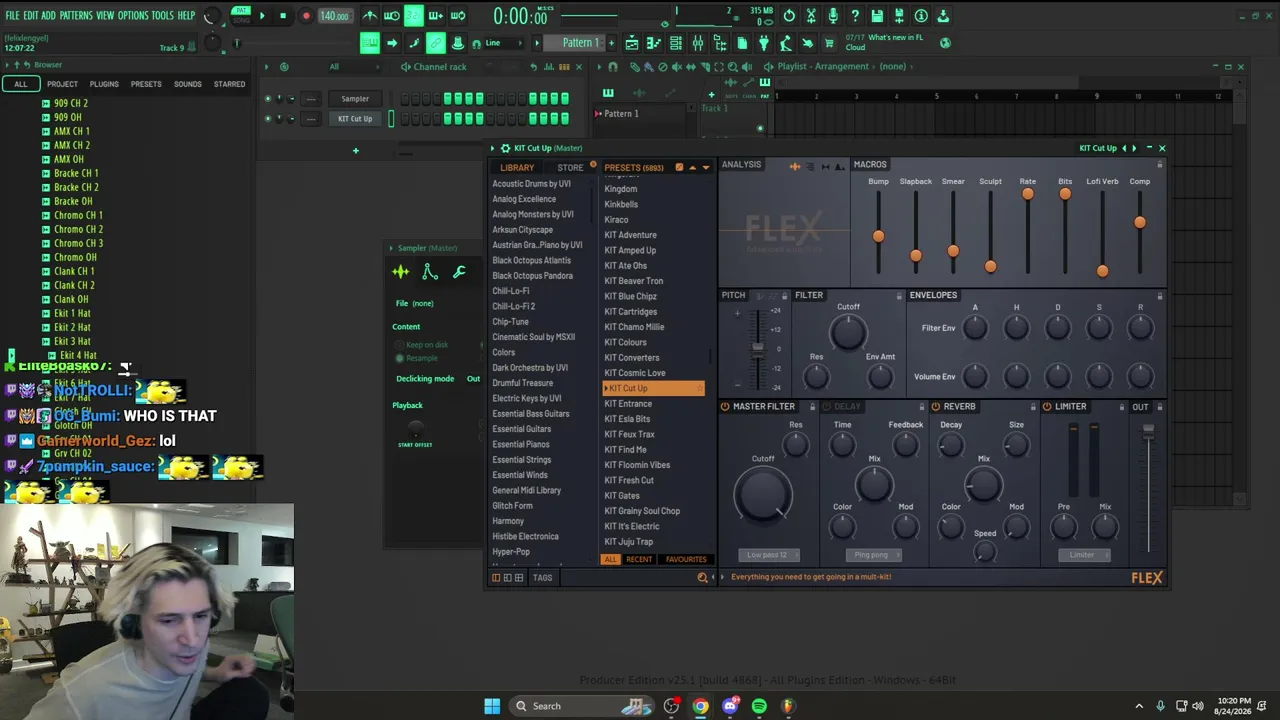The height and width of the screenshot is (720, 1280).
Task: Show ALL presets in FLEX
Action: pos(611,560)
